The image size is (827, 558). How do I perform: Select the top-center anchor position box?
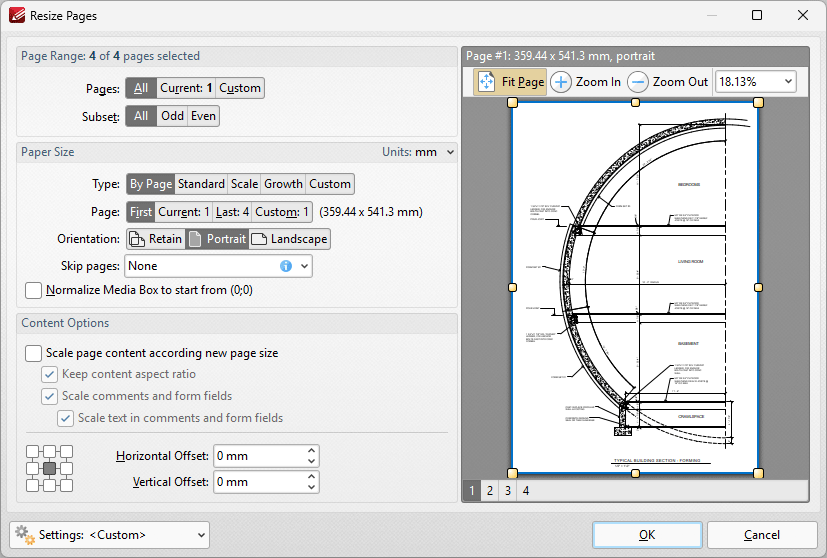50,451
